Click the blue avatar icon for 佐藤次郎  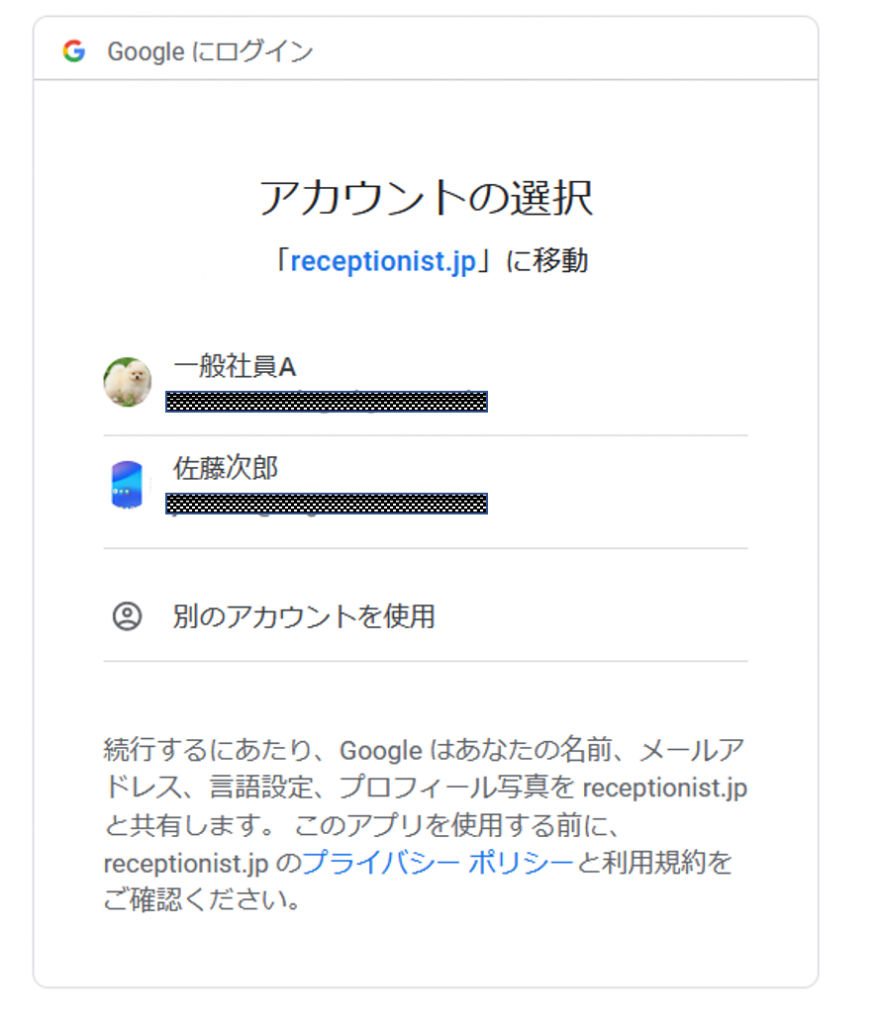point(127,485)
